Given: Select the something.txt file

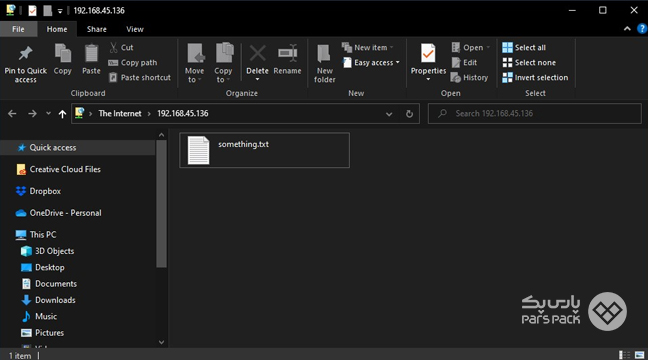Looking at the screenshot, I should (x=264, y=150).
